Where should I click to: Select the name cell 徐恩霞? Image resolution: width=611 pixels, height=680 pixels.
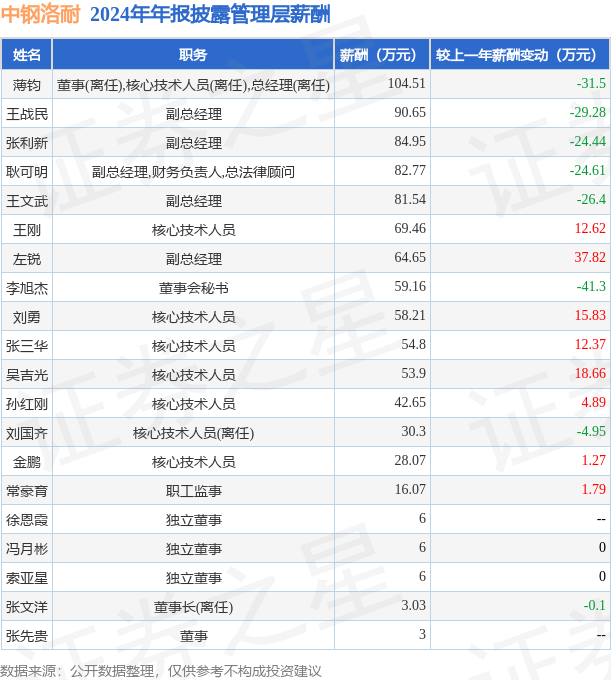click(x=26, y=520)
